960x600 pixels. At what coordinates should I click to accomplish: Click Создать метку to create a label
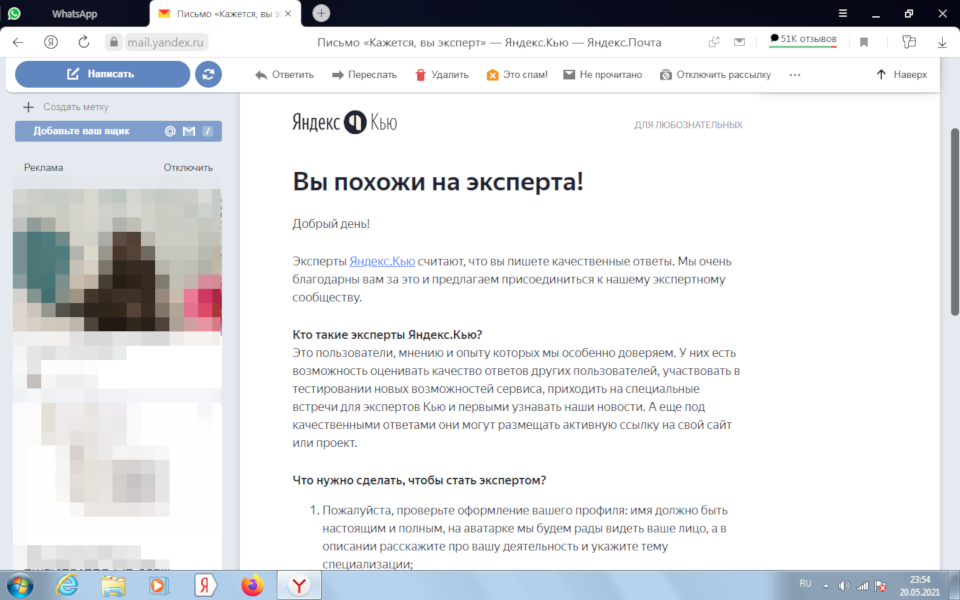point(66,107)
